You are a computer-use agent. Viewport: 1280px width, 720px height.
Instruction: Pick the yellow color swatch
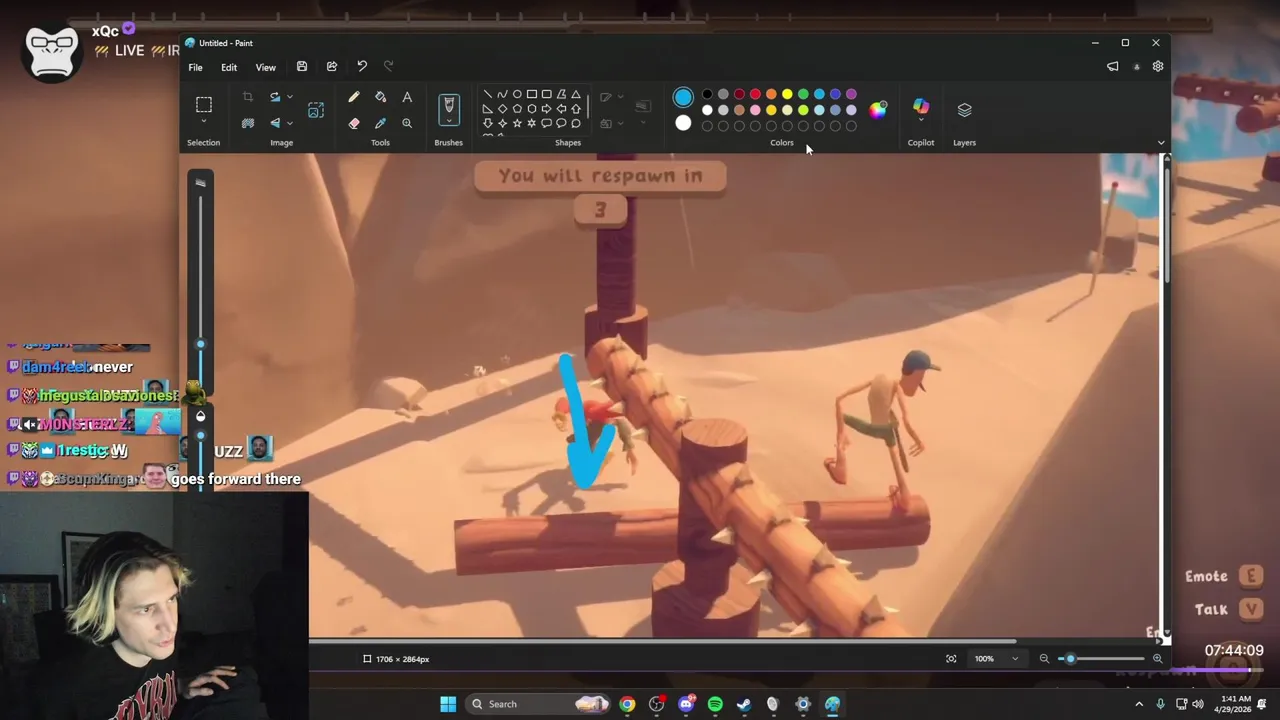[787, 94]
